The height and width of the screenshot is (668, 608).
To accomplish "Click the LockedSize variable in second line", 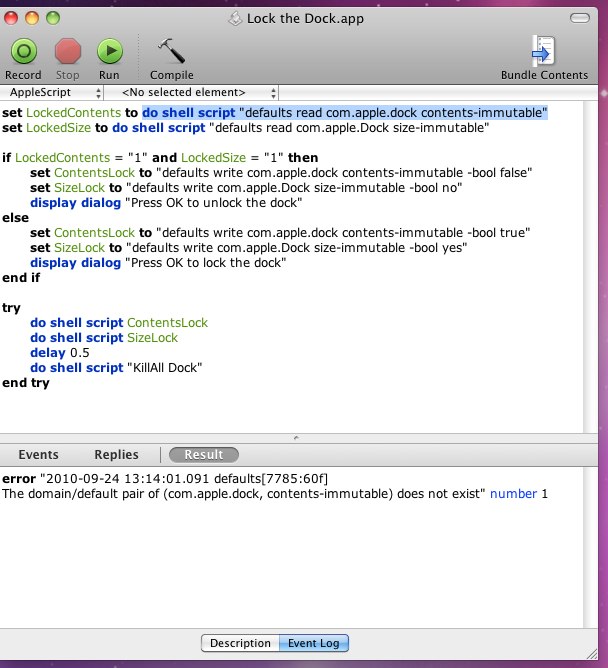I will click(x=58, y=128).
